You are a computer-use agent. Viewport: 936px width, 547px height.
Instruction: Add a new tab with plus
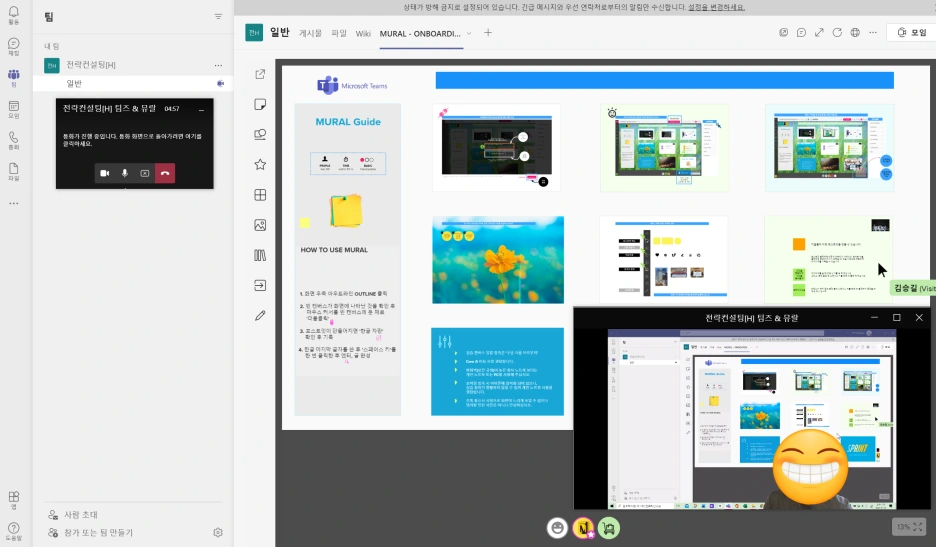(x=488, y=33)
